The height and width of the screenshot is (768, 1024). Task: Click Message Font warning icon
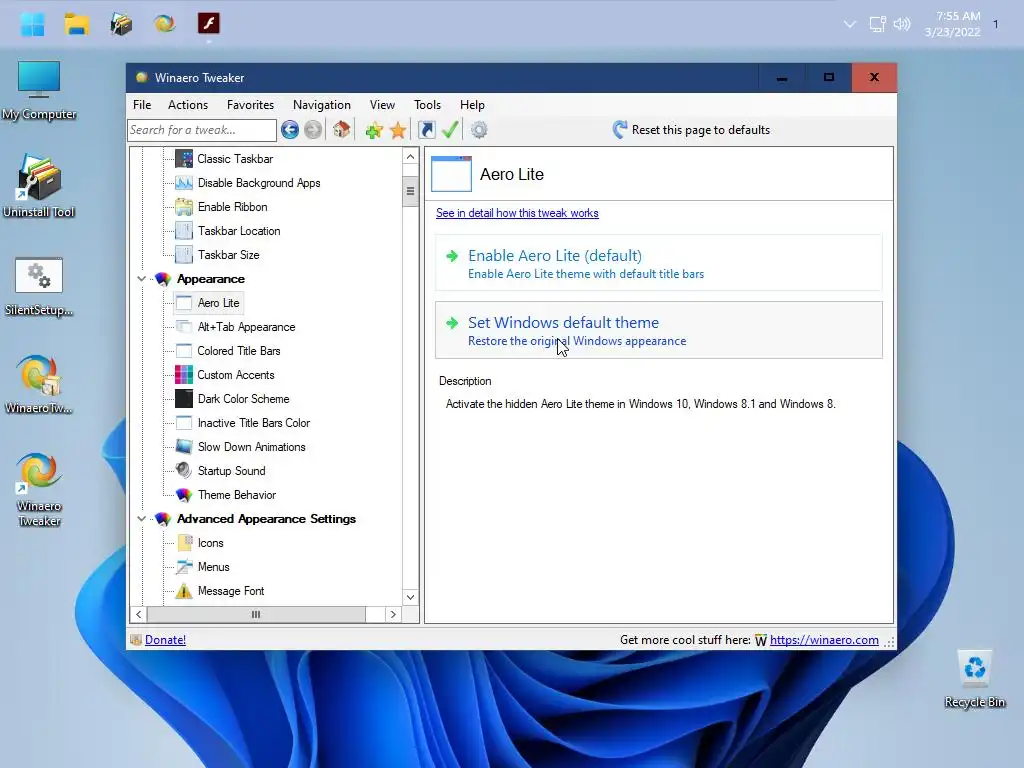[184, 591]
